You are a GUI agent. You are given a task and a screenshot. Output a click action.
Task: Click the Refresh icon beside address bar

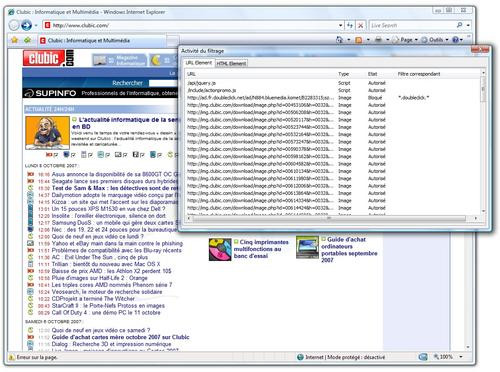pos(350,25)
